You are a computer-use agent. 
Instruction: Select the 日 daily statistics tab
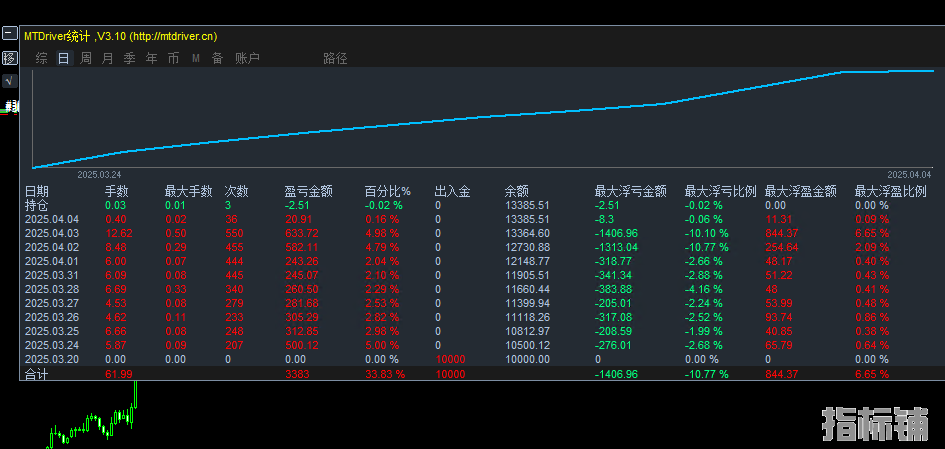(x=64, y=58)
